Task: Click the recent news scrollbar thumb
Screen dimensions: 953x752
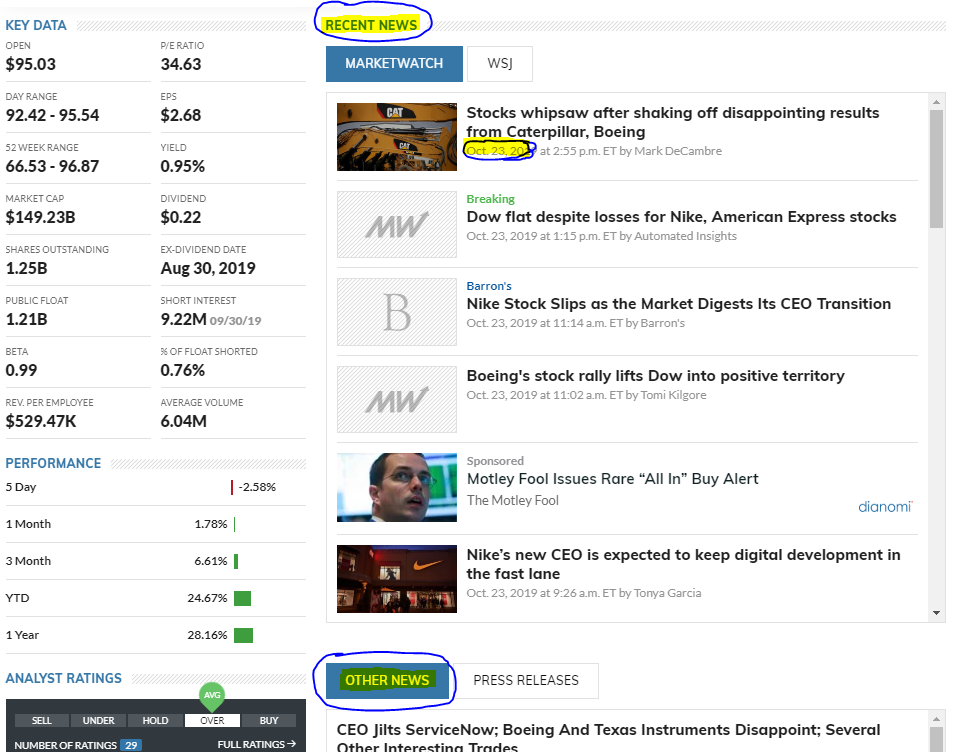Action: pos(936,169)
